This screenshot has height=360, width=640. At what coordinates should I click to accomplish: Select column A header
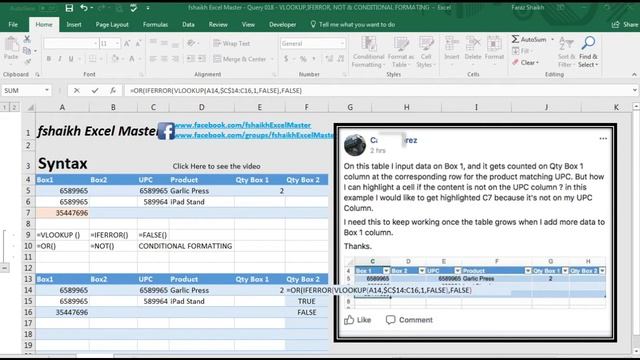[62, 107]
